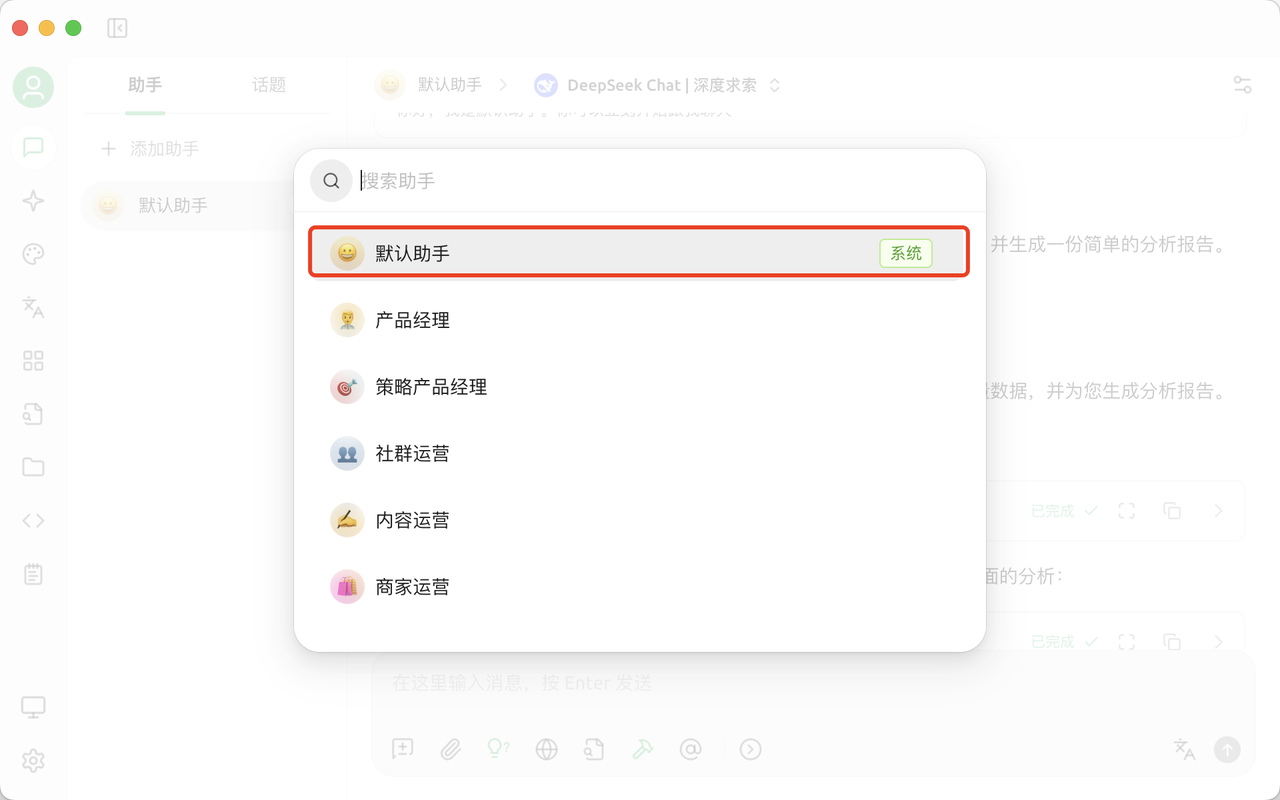
Task: Choose 策略产品经理 from the assistant list
Action: tap(431, 387)
